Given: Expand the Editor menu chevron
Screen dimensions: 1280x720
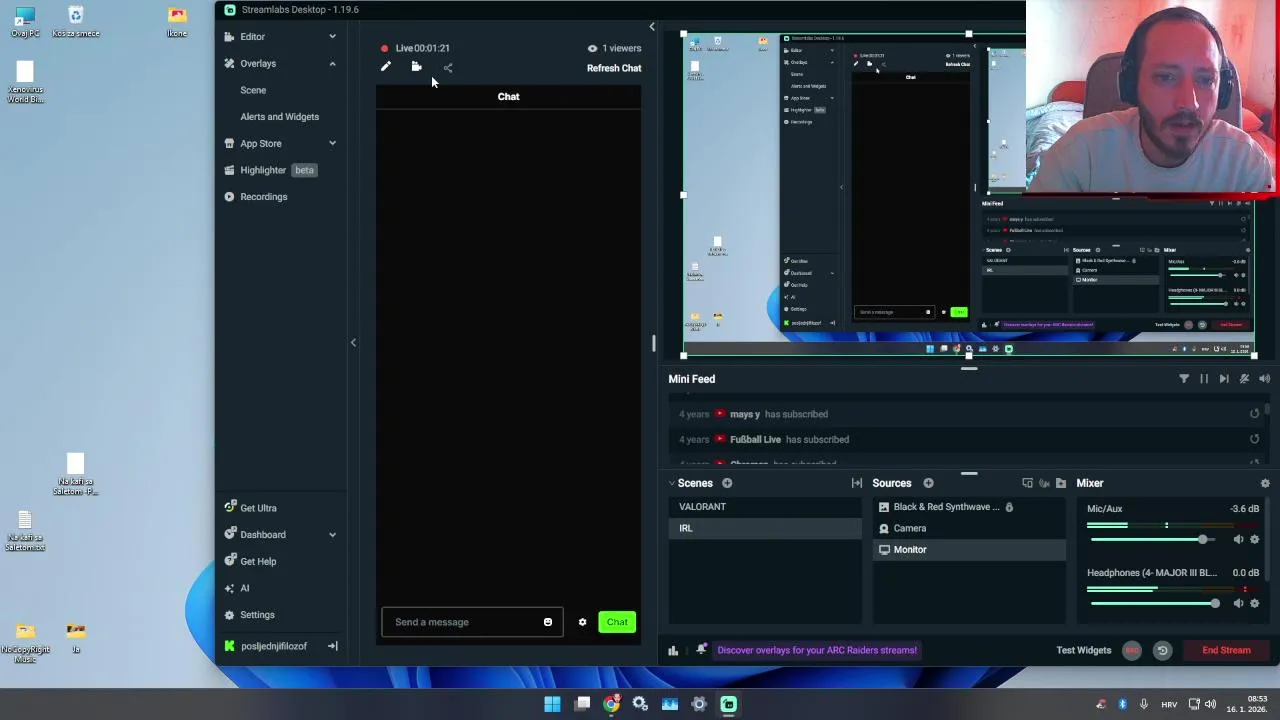Looking at the screenshot, I should (x=332, y=37).
